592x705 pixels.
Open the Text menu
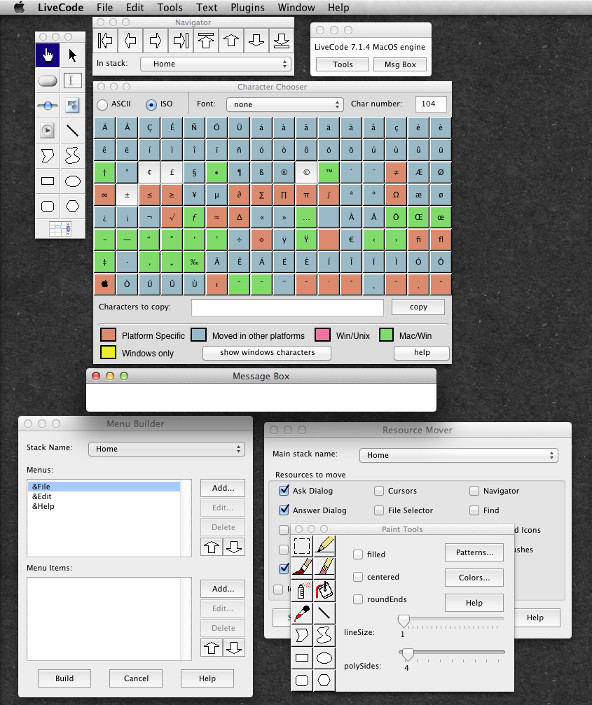point(207,8)
